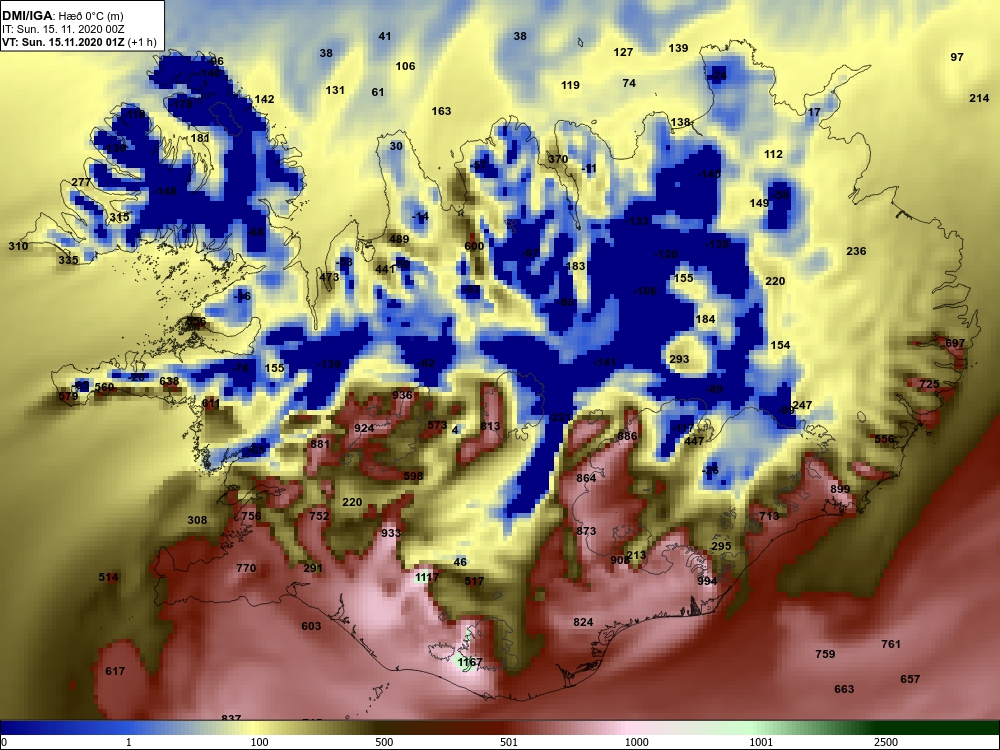Click the legend label 500

click(384, 742)
